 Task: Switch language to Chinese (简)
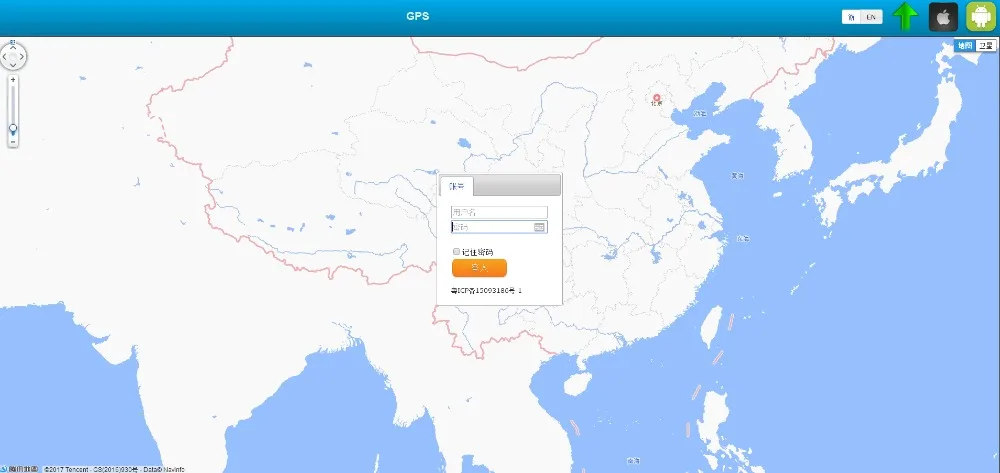tap(851, 17)
